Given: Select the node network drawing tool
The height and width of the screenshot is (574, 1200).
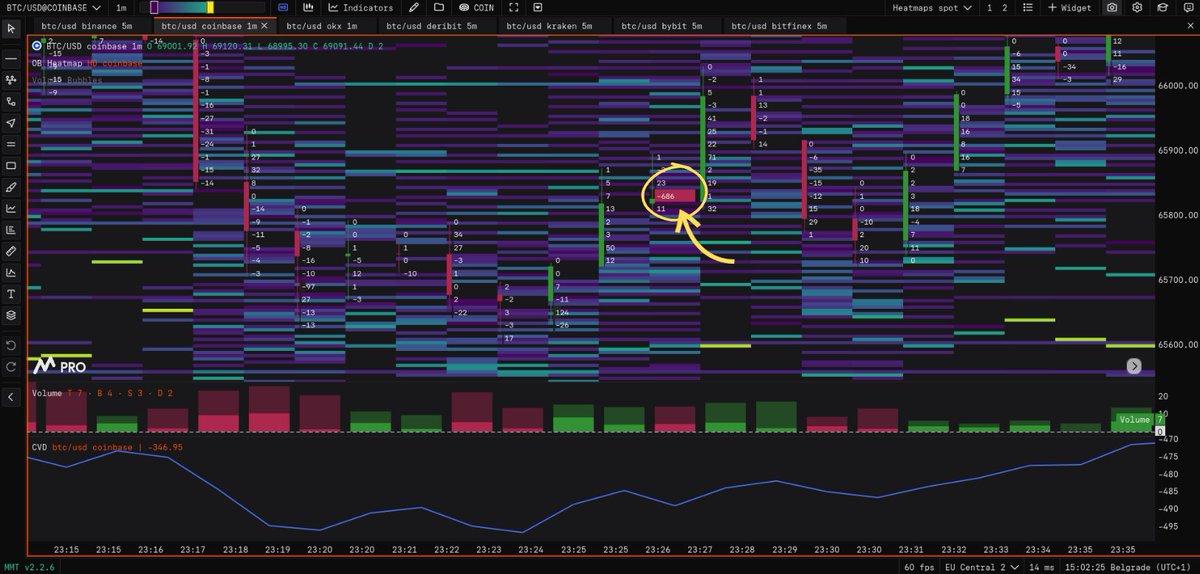Looking at the screenshot, I should point(11,79).
